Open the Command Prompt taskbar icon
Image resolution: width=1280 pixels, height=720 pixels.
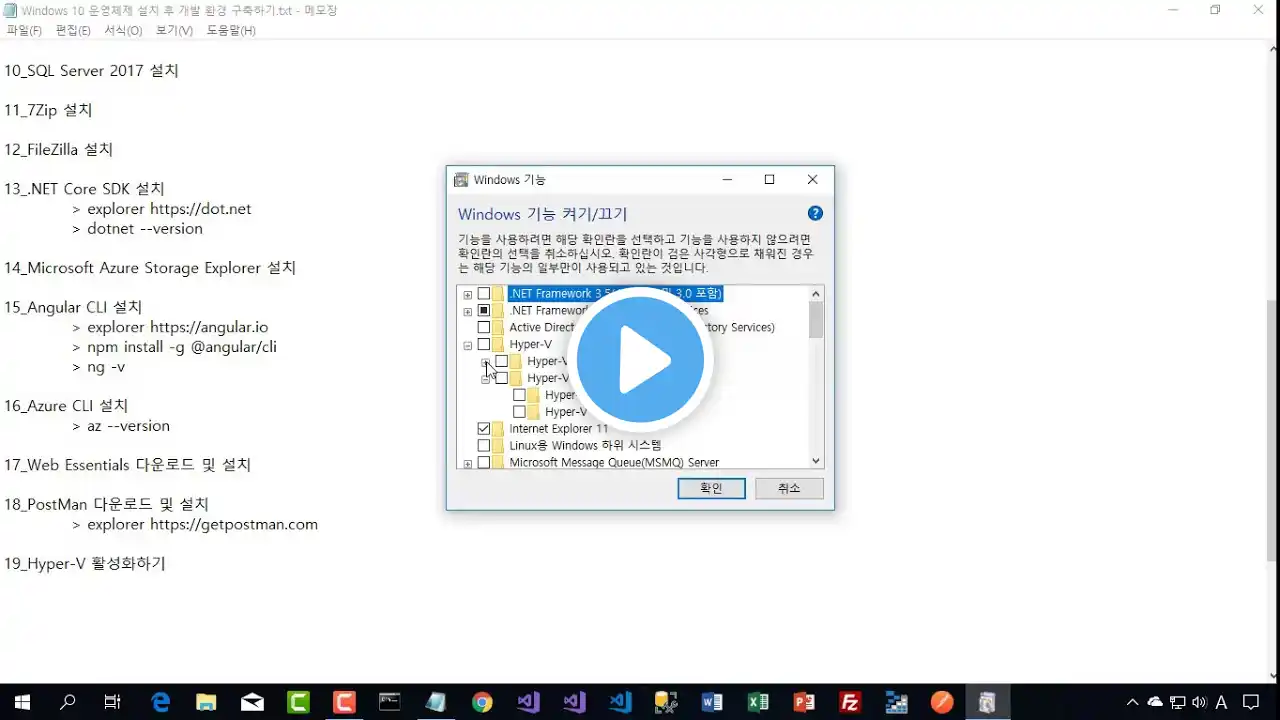pyautogui.click(x=390, y=702)
